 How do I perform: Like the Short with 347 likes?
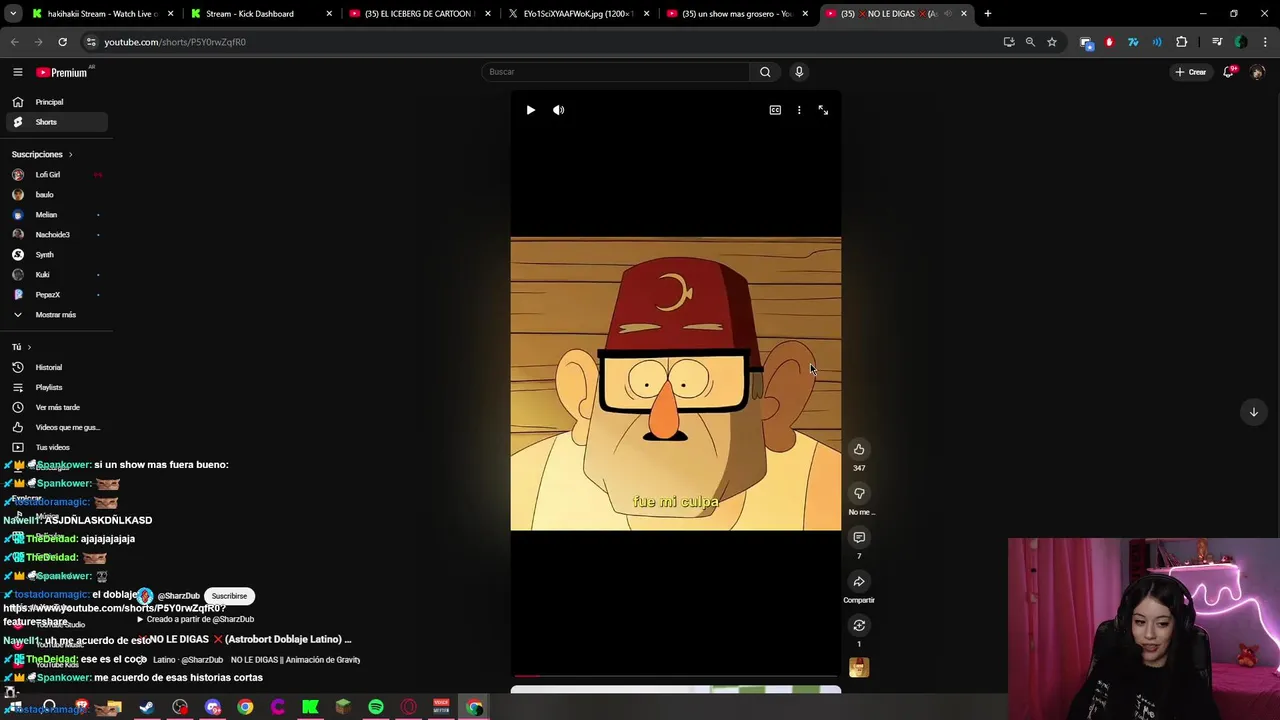pos(859,449)
